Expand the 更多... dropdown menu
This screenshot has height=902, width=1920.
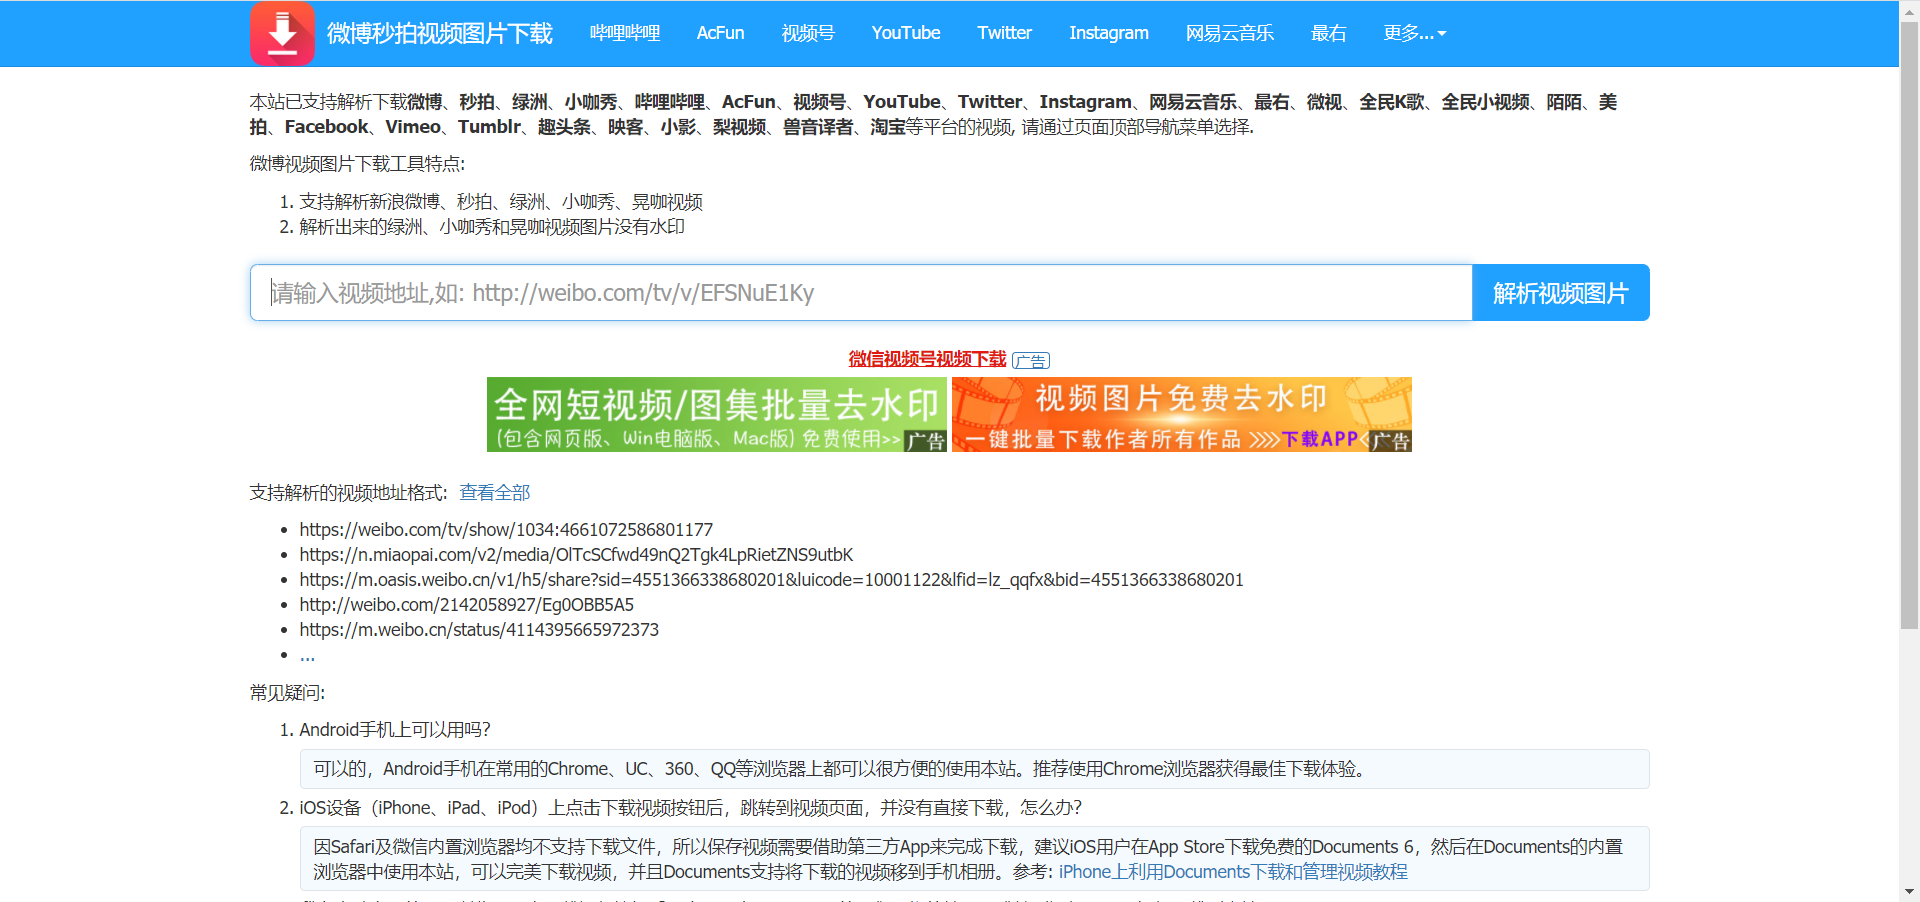(1415, 33)
